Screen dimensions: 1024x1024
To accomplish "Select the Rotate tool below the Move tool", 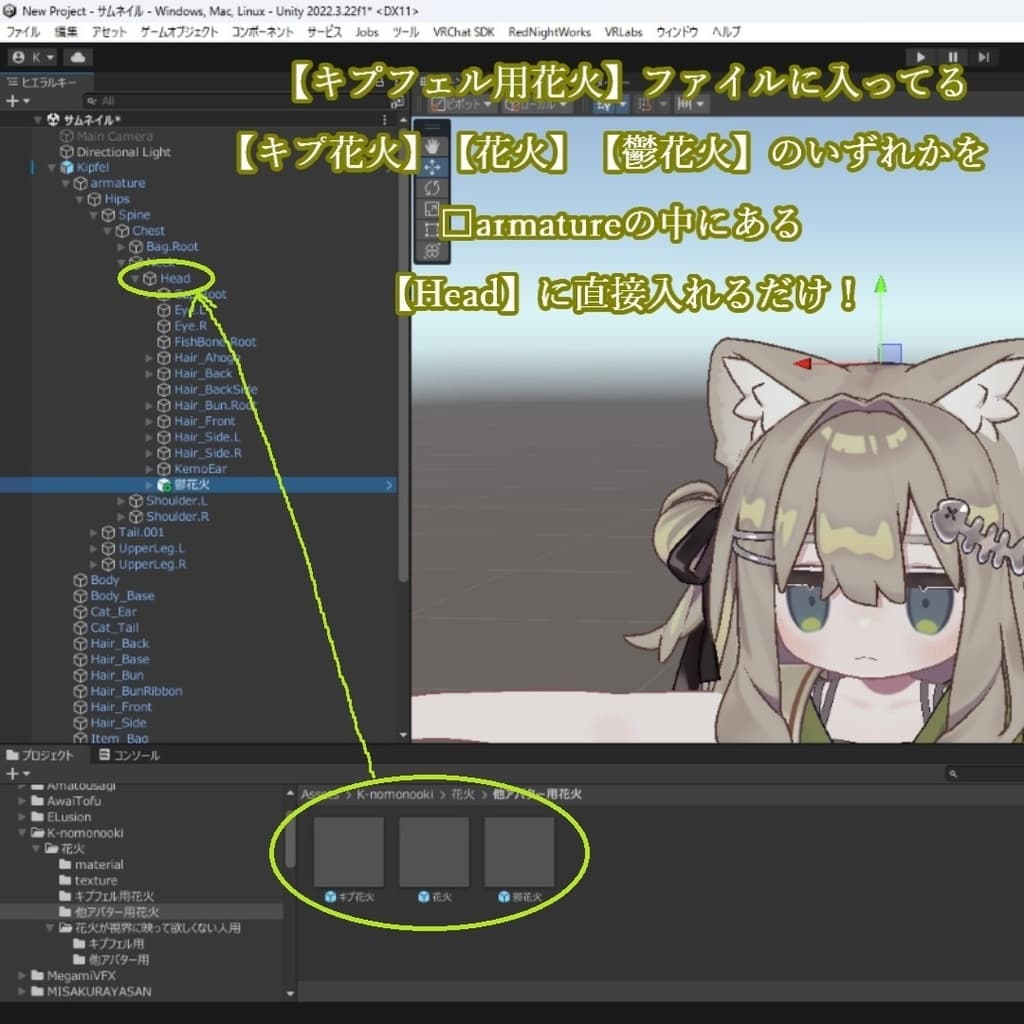I will point(432,188).
